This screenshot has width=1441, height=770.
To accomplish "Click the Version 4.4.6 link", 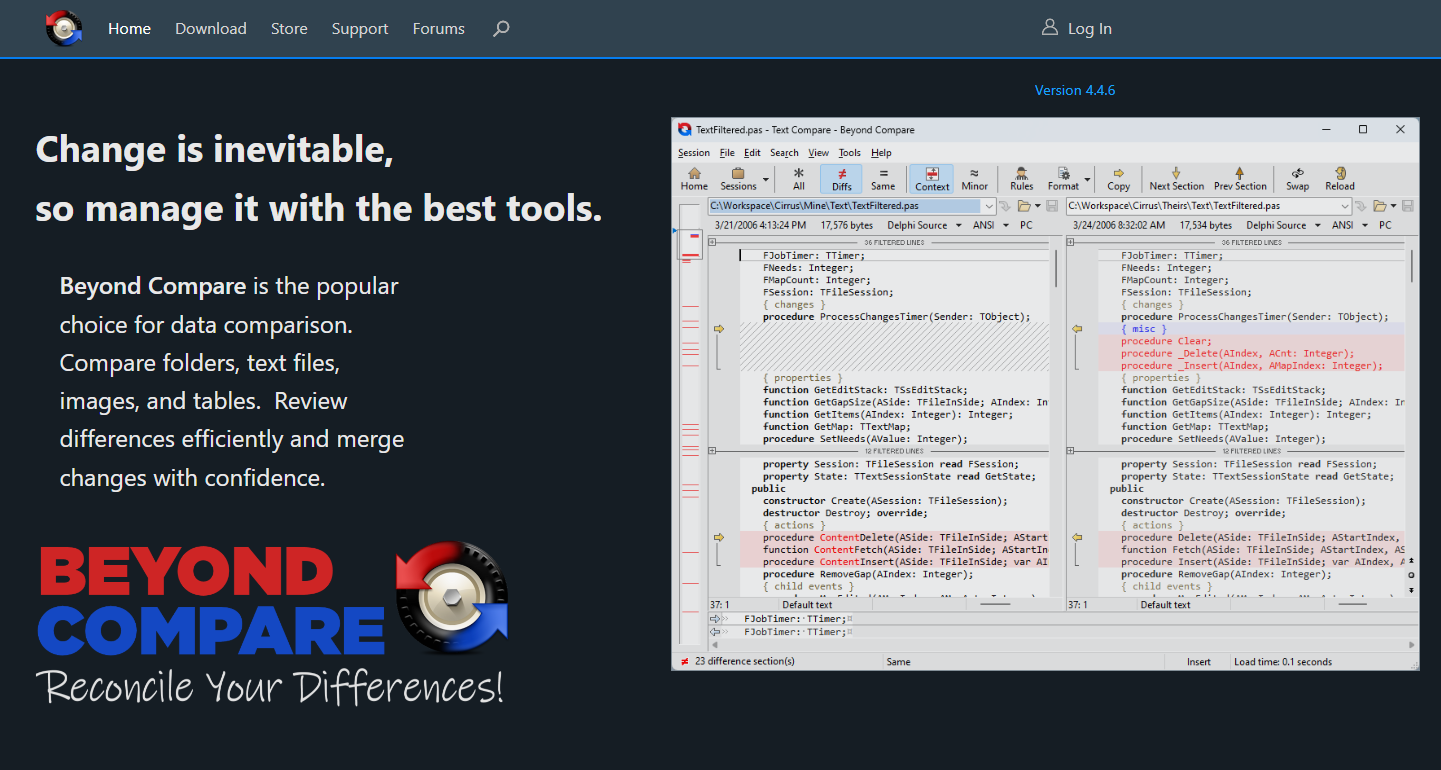I will click(x=1075, y=90).
